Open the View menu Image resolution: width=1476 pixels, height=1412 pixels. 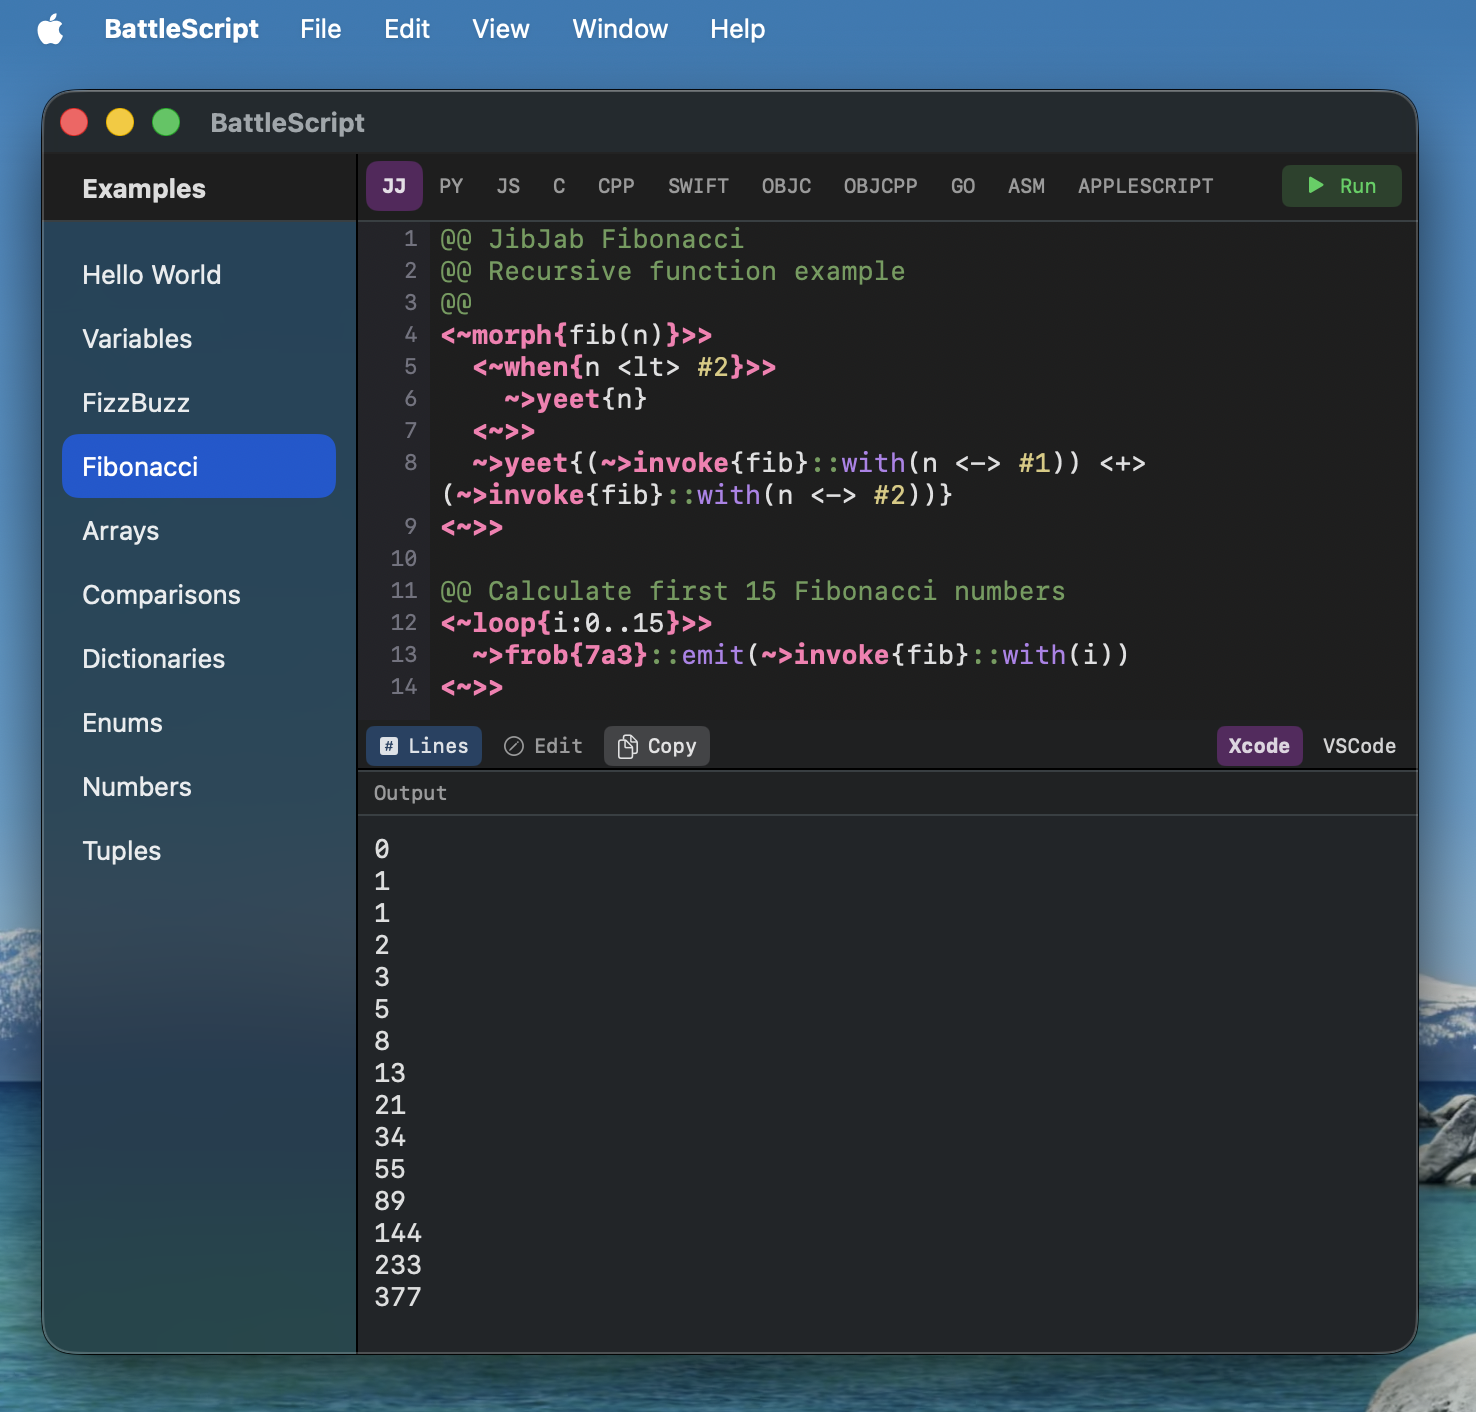point(500,29)
